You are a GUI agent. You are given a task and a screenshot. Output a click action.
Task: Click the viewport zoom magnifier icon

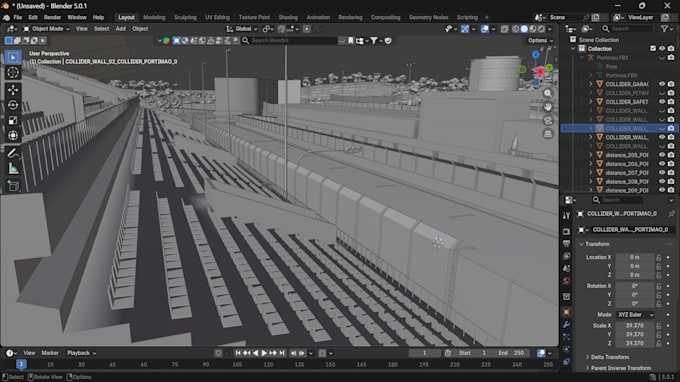point(548,93)
